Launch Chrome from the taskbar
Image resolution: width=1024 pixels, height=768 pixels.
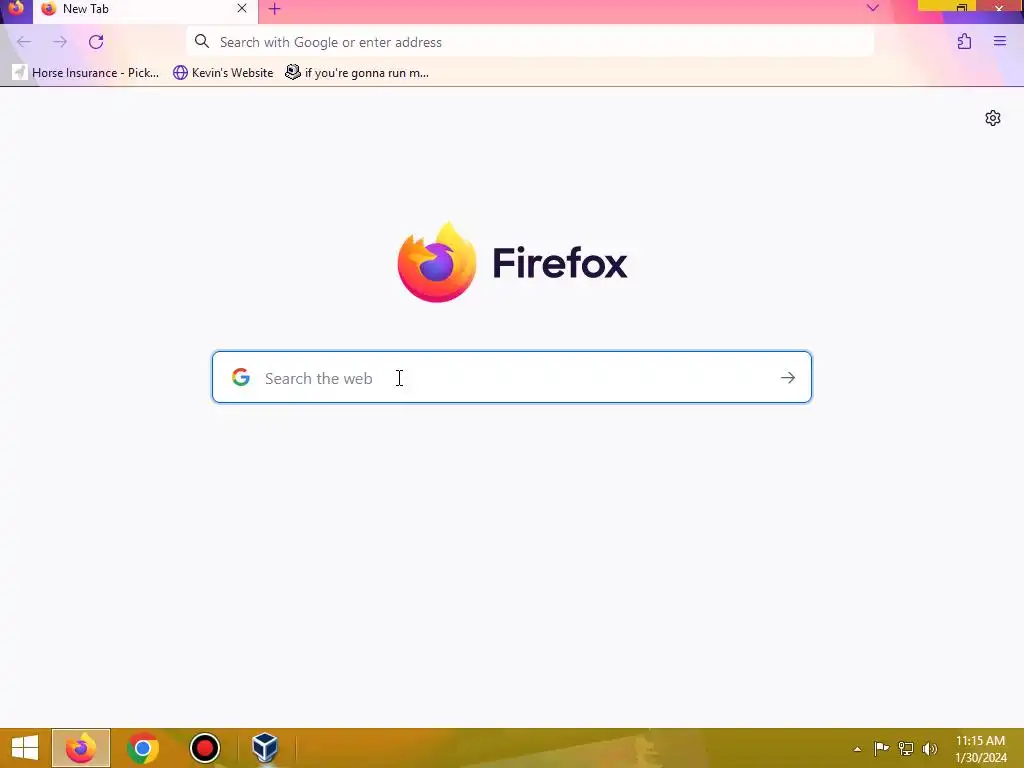pos(142,748)
